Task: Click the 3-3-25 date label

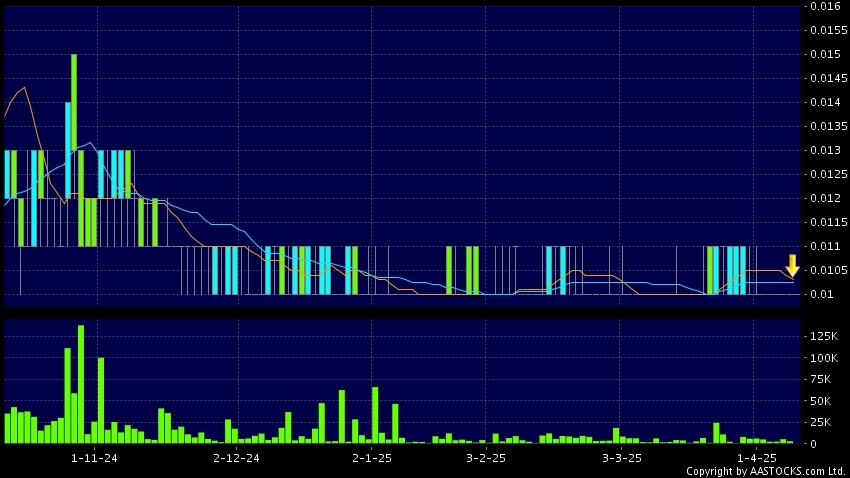Action: 622,458
